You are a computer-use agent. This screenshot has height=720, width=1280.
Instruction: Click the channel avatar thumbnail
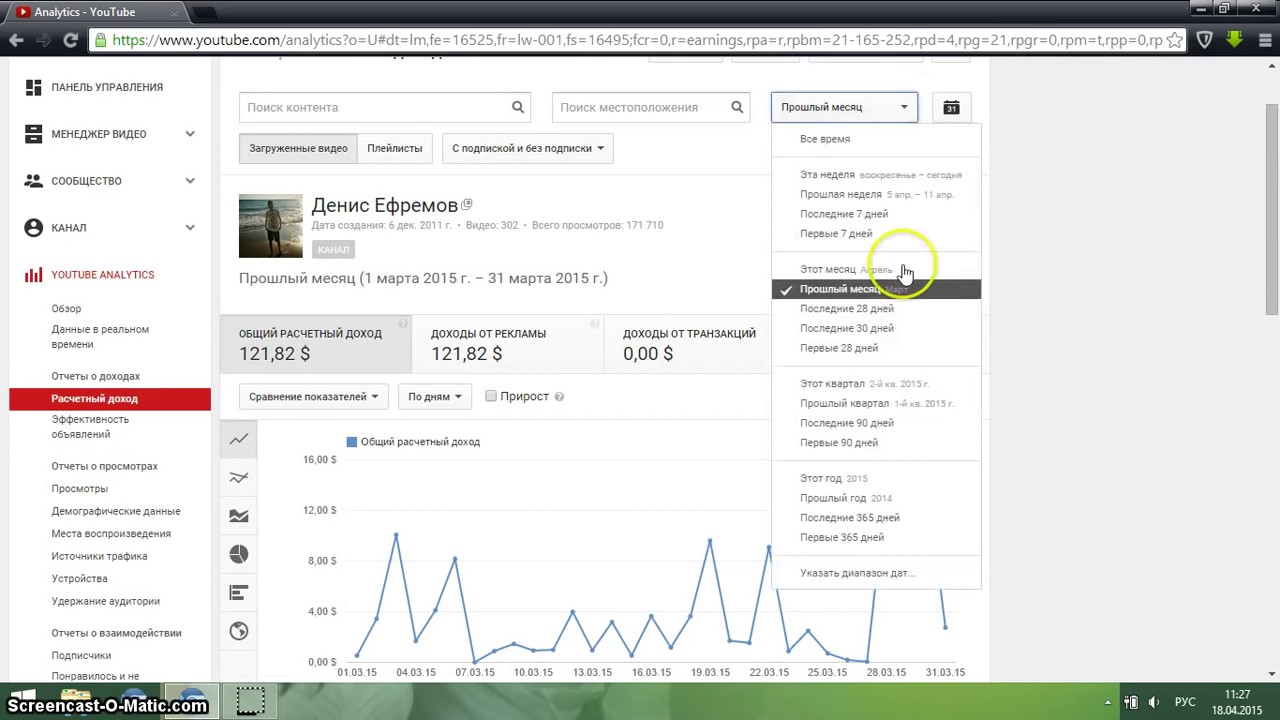coord(270,226)
